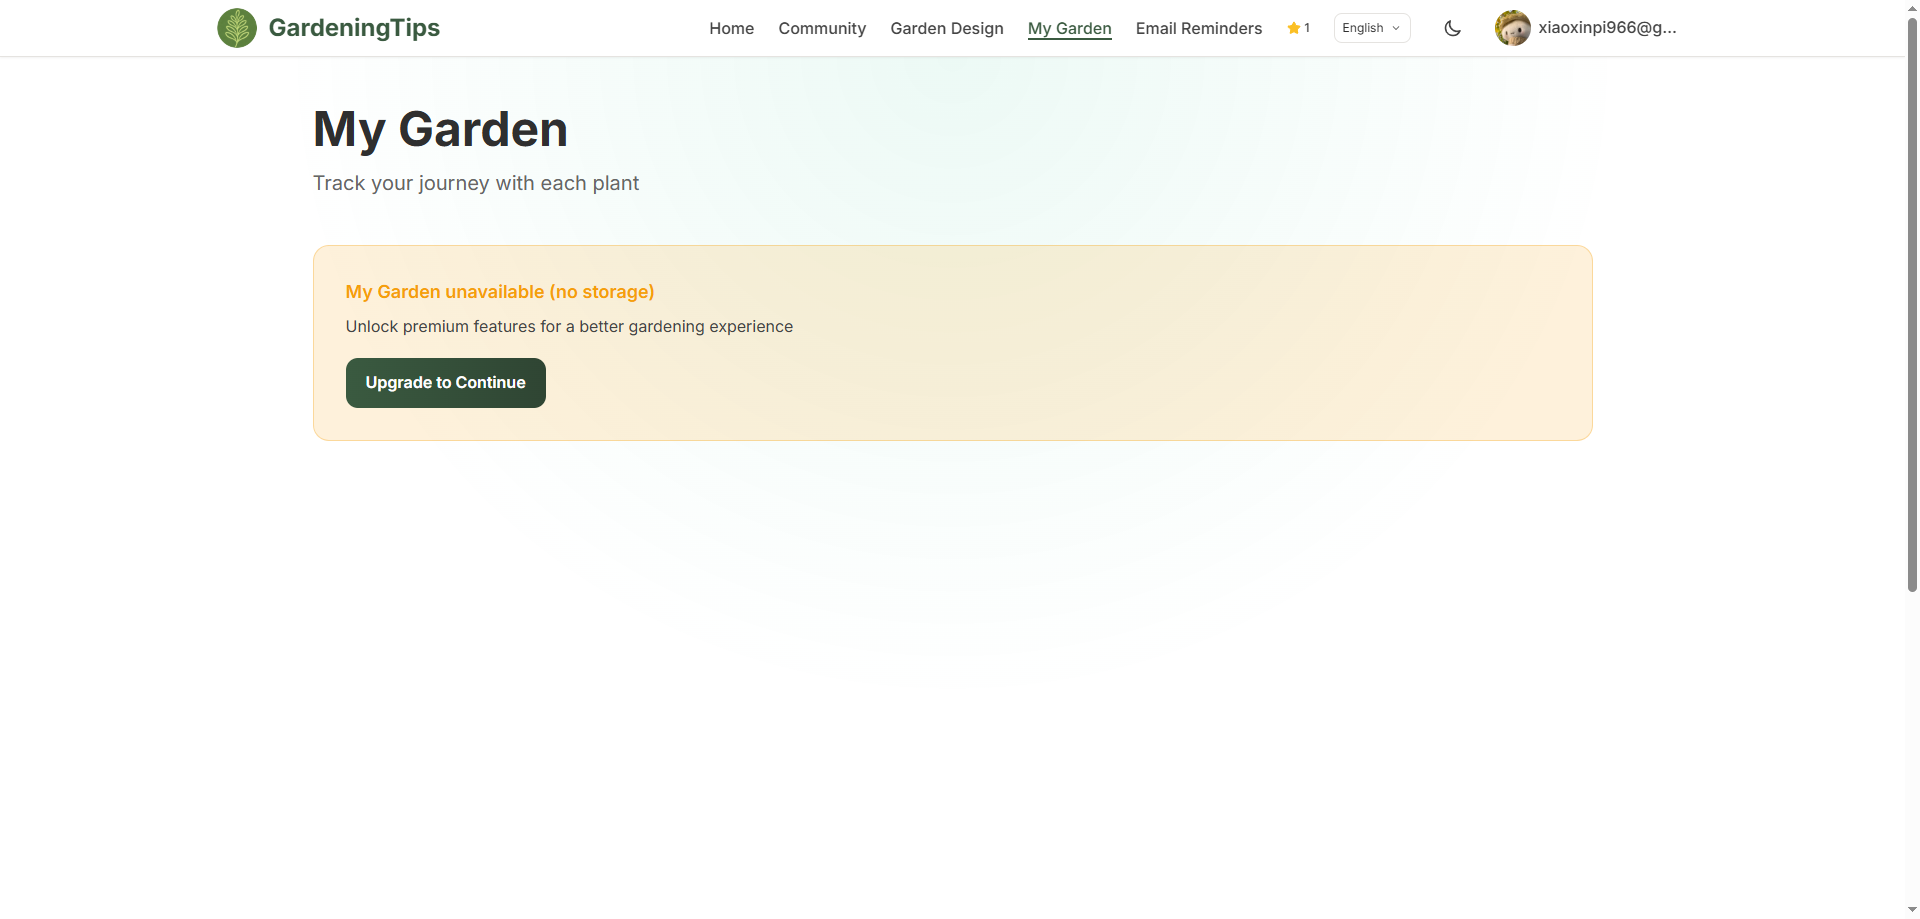Click the Upgrade to Continue button
This screenshot has width=1920, height=919.
[445, 383]
